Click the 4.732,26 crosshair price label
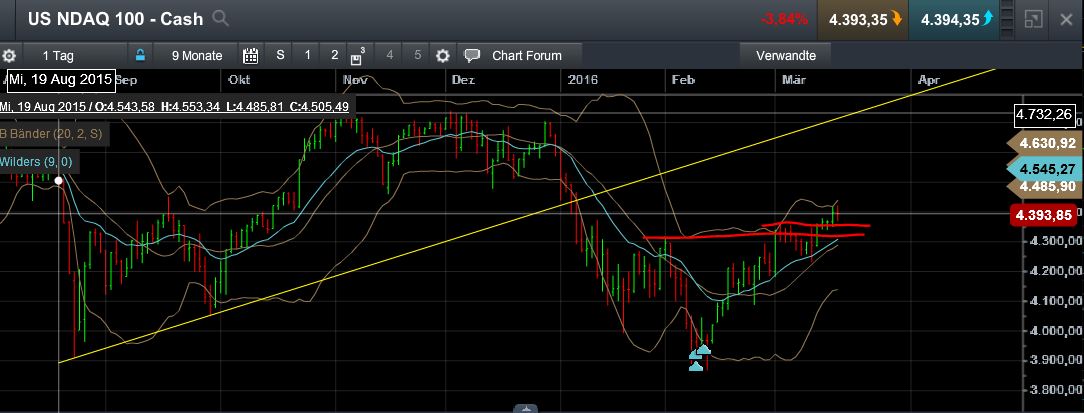Viewport: 1084px width, 413px height. [1045, 115]
